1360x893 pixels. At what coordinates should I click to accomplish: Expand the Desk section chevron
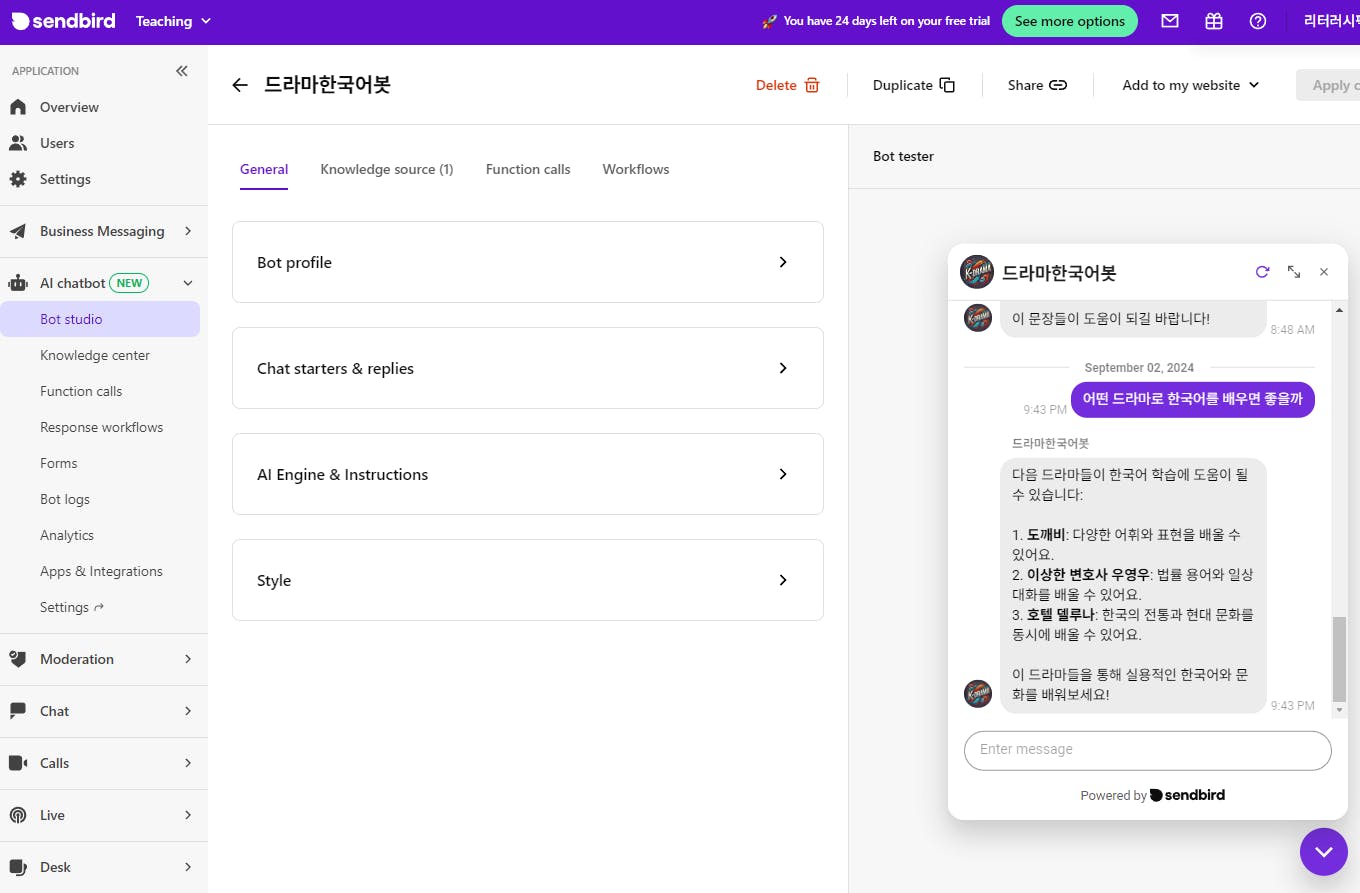point(188,867)
